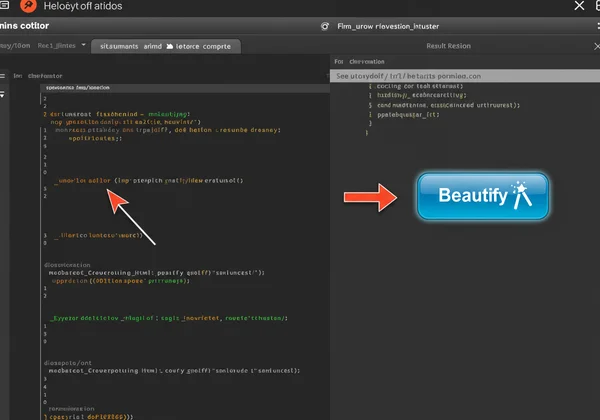Click the 'Foi' label in the result panel

pos(339,62)
